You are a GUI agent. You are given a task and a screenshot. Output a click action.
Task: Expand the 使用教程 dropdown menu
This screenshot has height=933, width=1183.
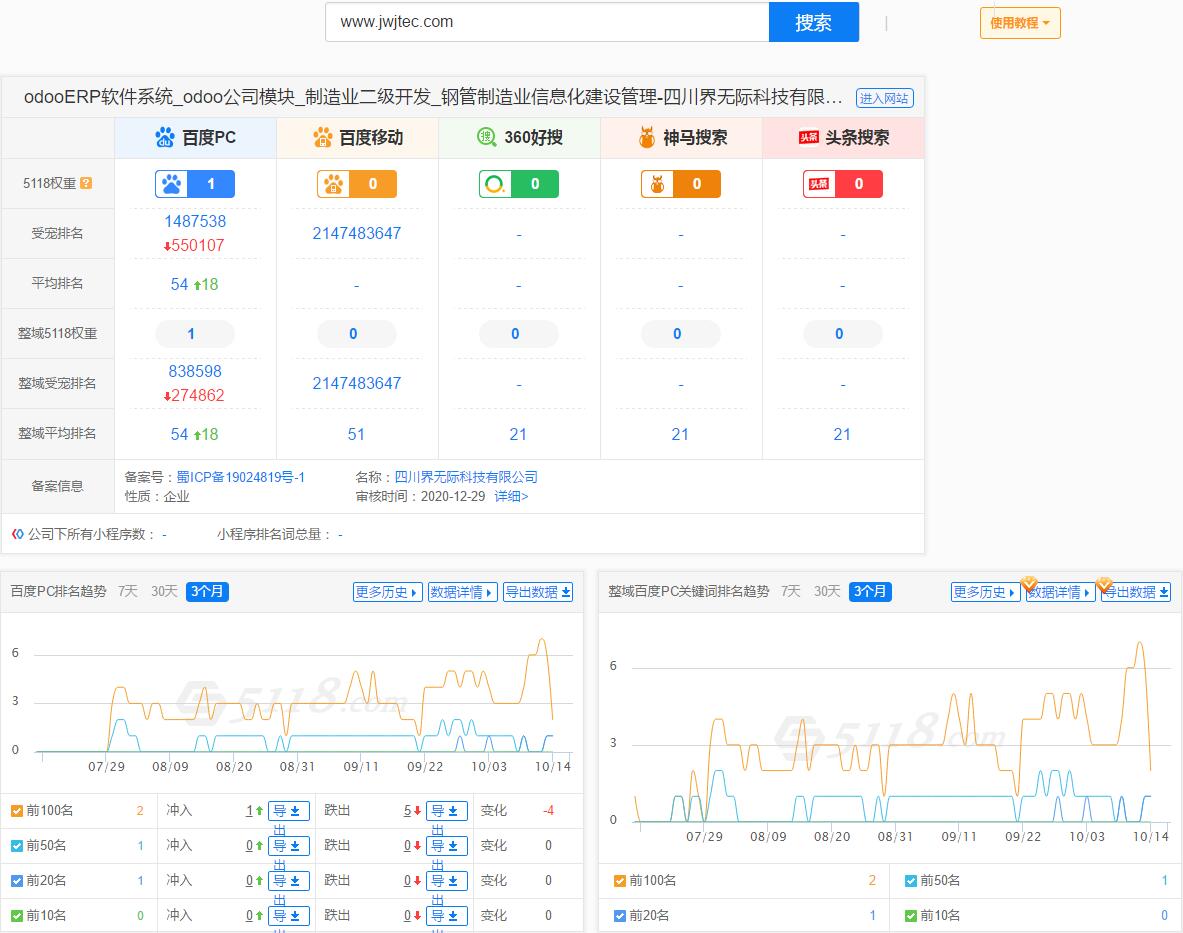(x=1019, y=22)
